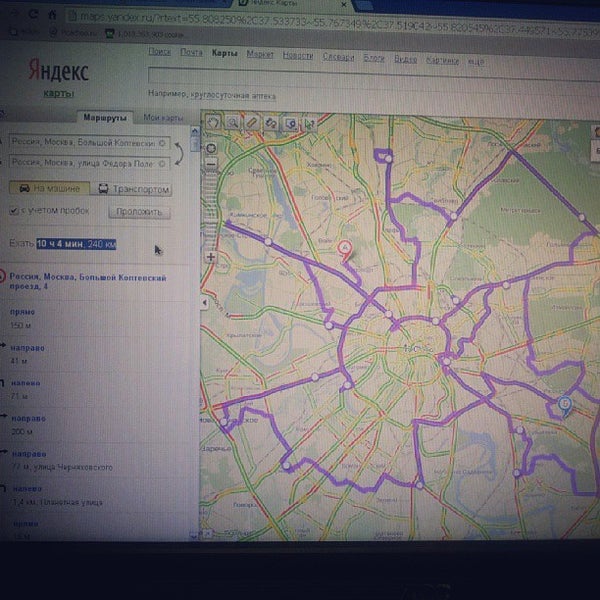Close the Яндекс Карты browser tab
Image resolution: width=600 pixels, height=600 pixels.
344,5
